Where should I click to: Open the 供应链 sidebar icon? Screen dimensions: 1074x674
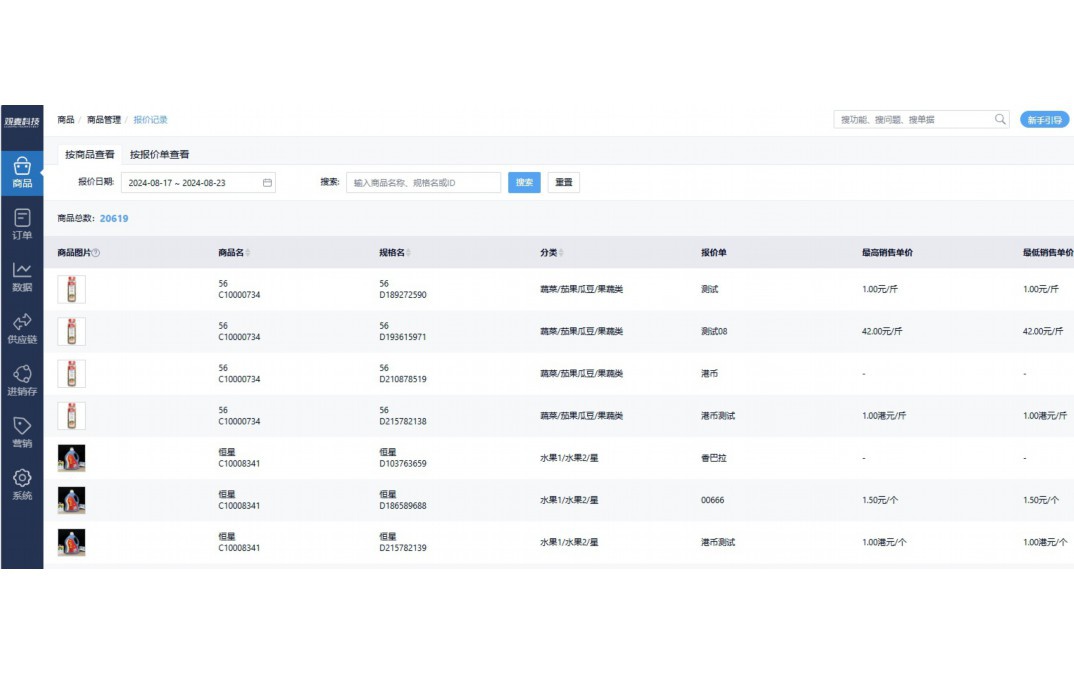point(22,328)
